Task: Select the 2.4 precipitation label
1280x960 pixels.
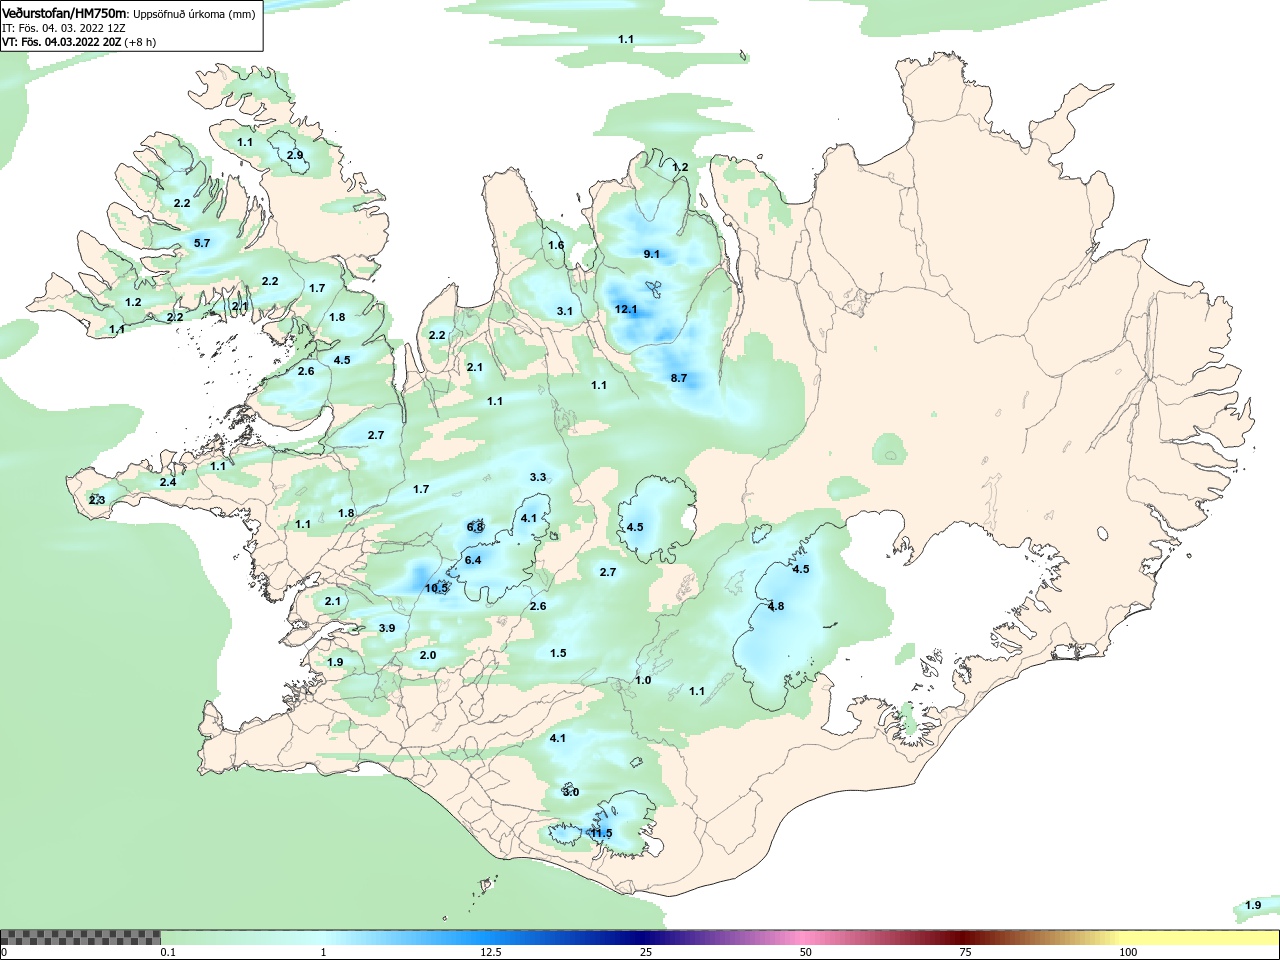Action: click(x=168, y=482)
